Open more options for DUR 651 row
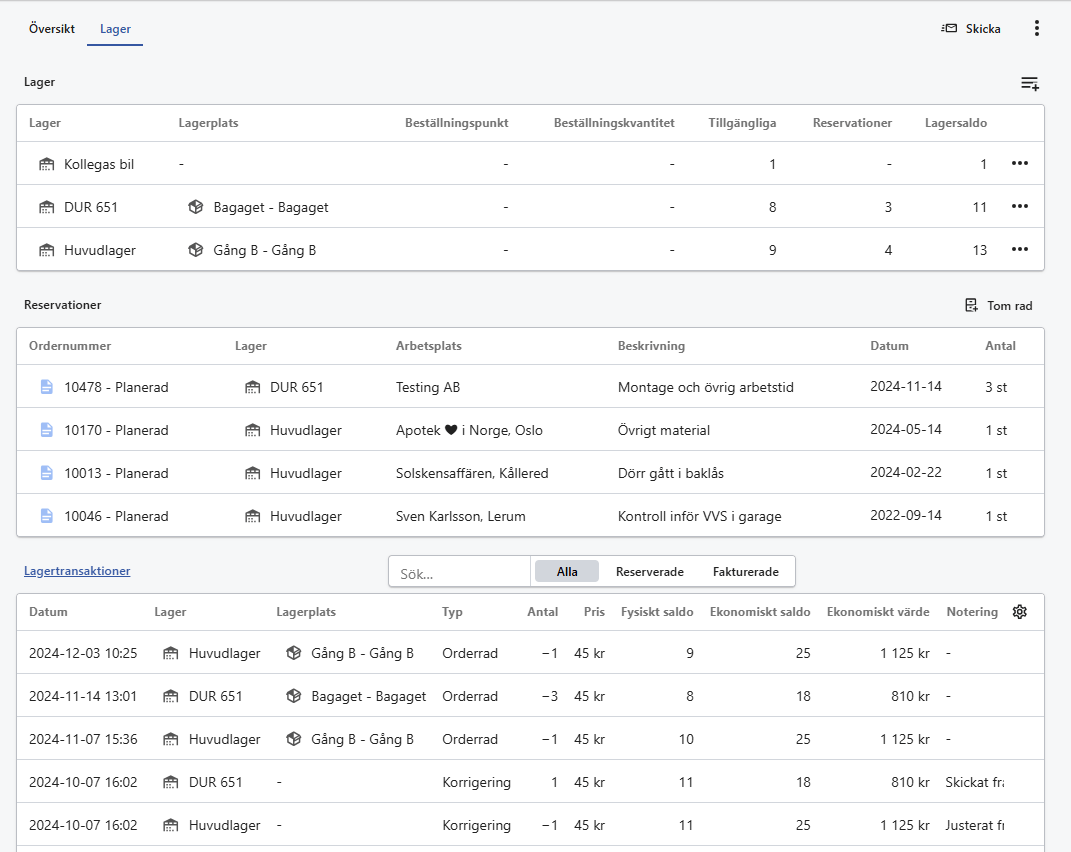This screenshot has width=1071, height=852. pyautogui.click(x=1019, y=207)
